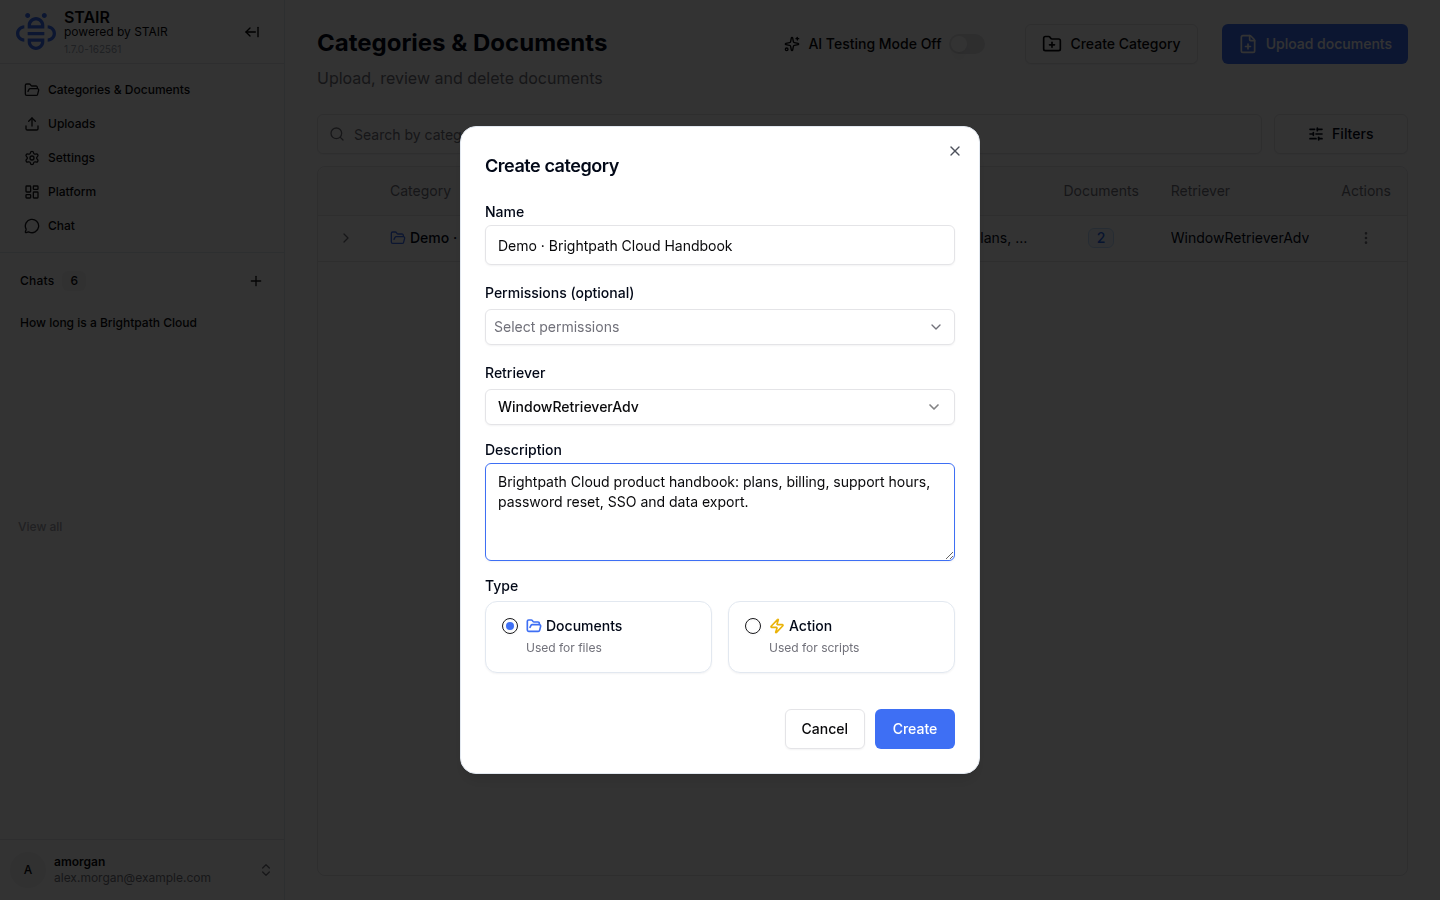Click the Category column header
The height and width of the screenshot is (900, 1440).
(x=420, y=191)
